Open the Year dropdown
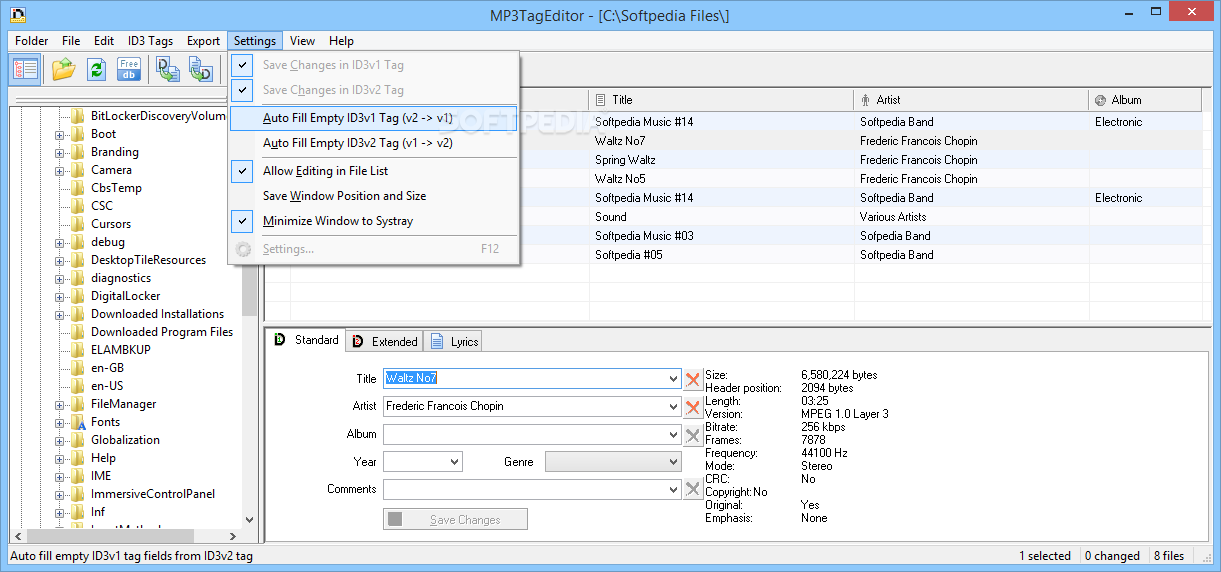This screenshot has height=572, width=1221. [x=455, y=462]
